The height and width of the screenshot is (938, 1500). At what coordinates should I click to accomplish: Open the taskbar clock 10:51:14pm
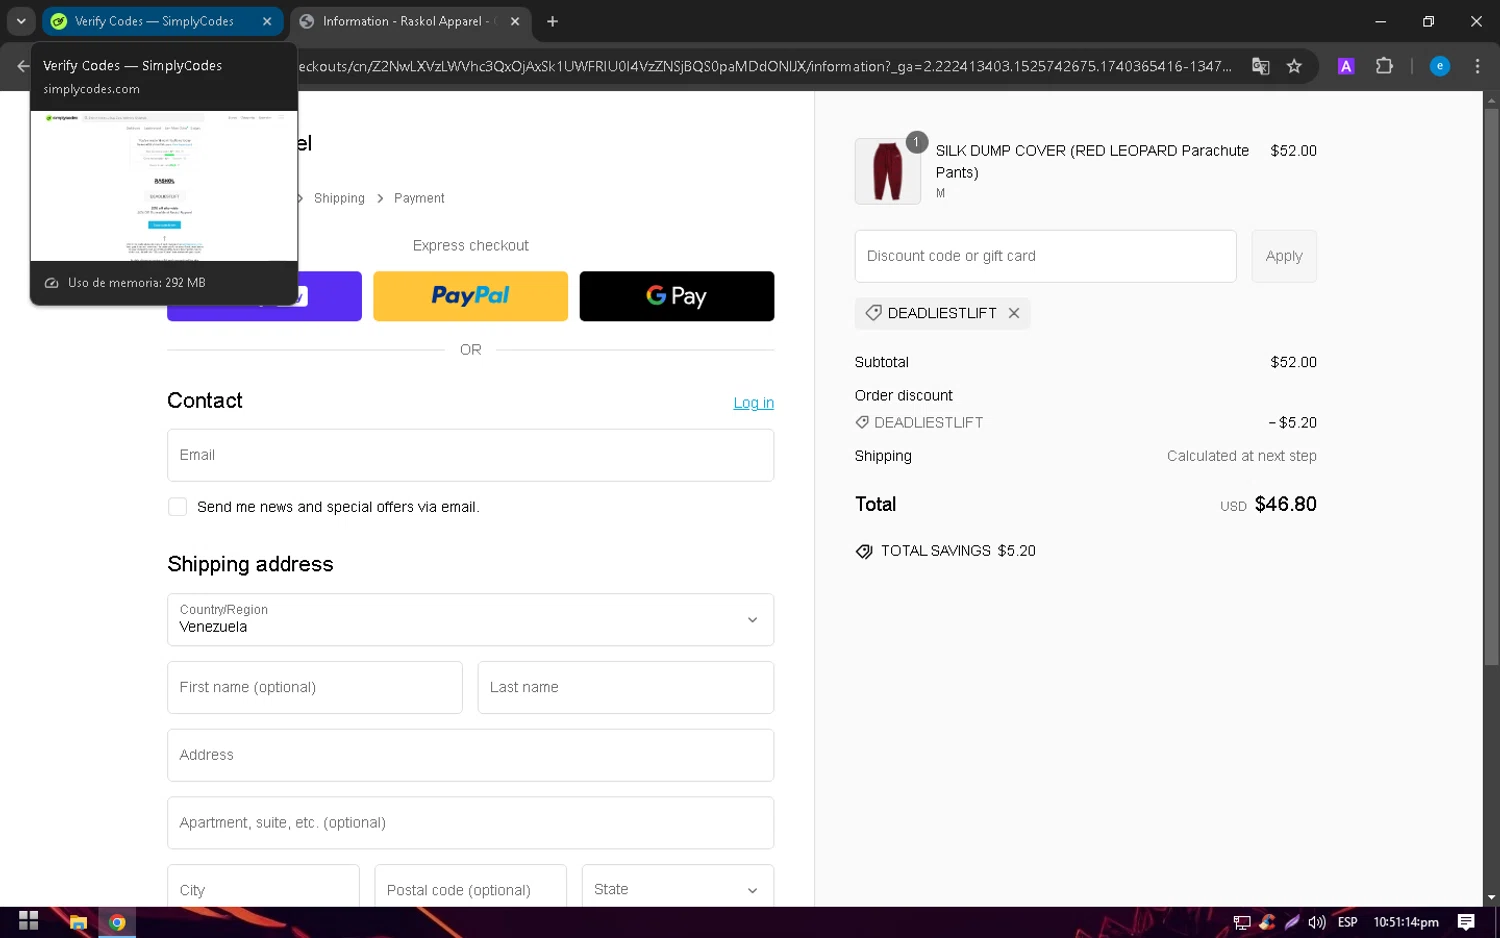coord(1405,922)
